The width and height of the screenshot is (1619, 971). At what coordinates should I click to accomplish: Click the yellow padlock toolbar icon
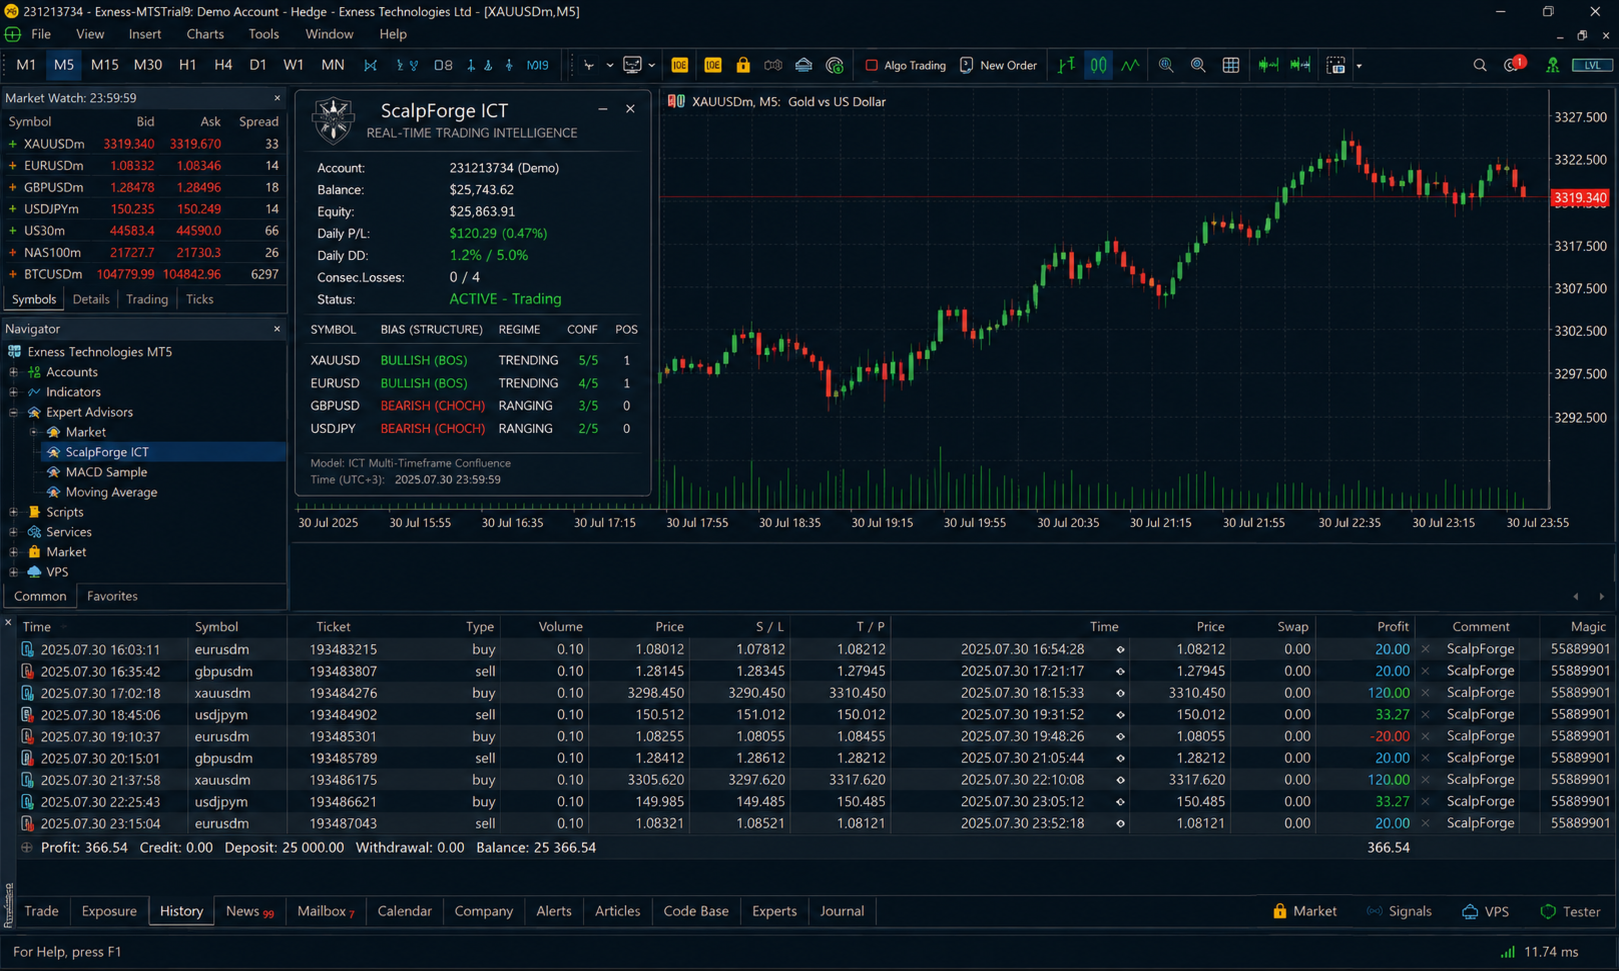(x=742, y=65)
